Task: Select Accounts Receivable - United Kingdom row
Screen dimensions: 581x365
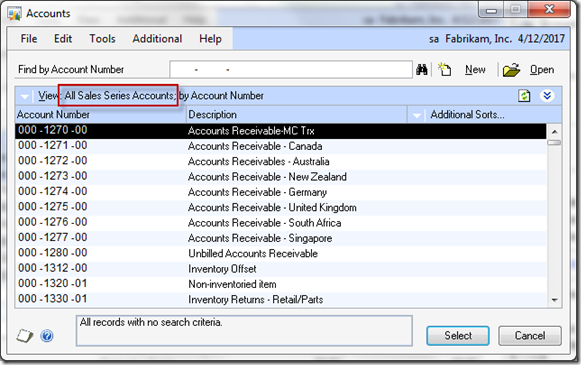Action: (280, 207)
